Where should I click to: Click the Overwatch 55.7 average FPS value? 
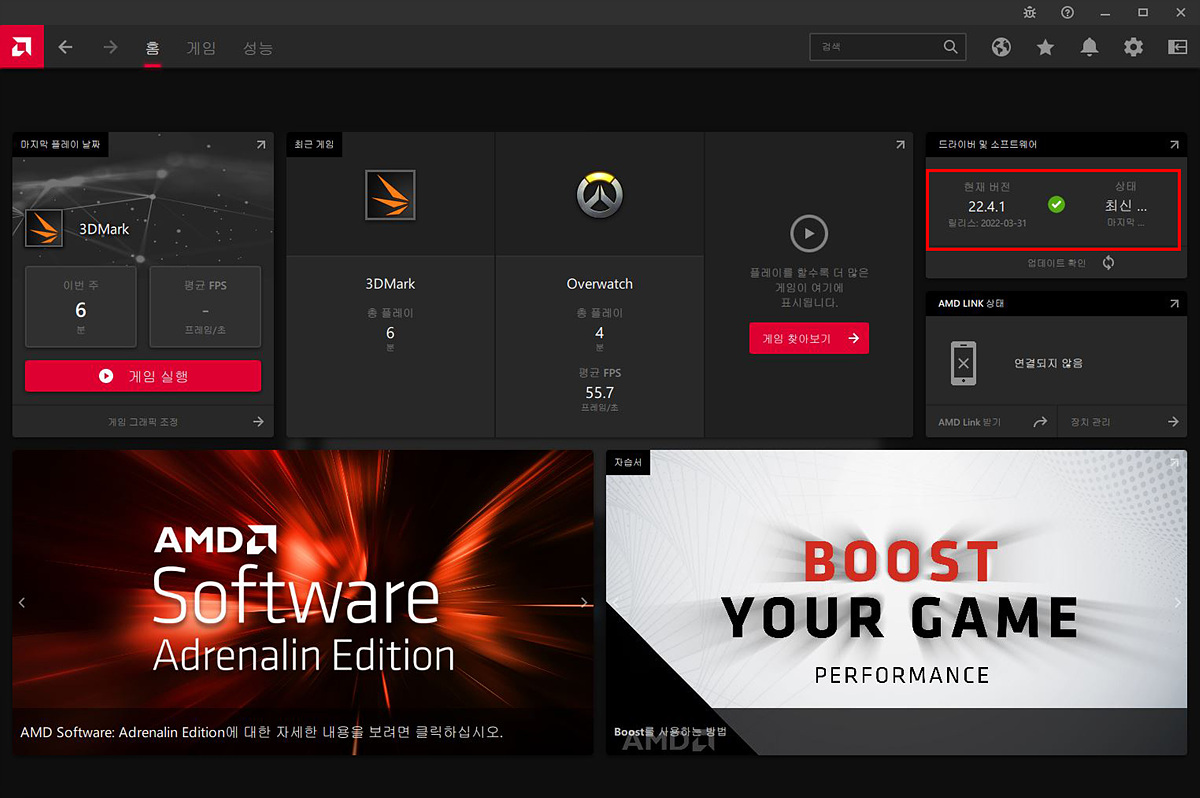(x=600, y=393)
